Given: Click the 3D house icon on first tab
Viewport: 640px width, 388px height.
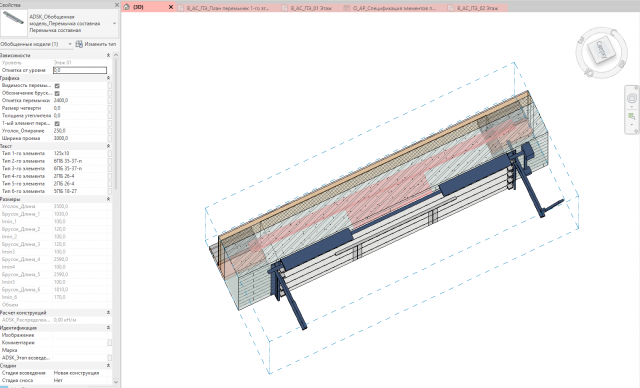Looking at the screenshot, I should coord(126,7).
